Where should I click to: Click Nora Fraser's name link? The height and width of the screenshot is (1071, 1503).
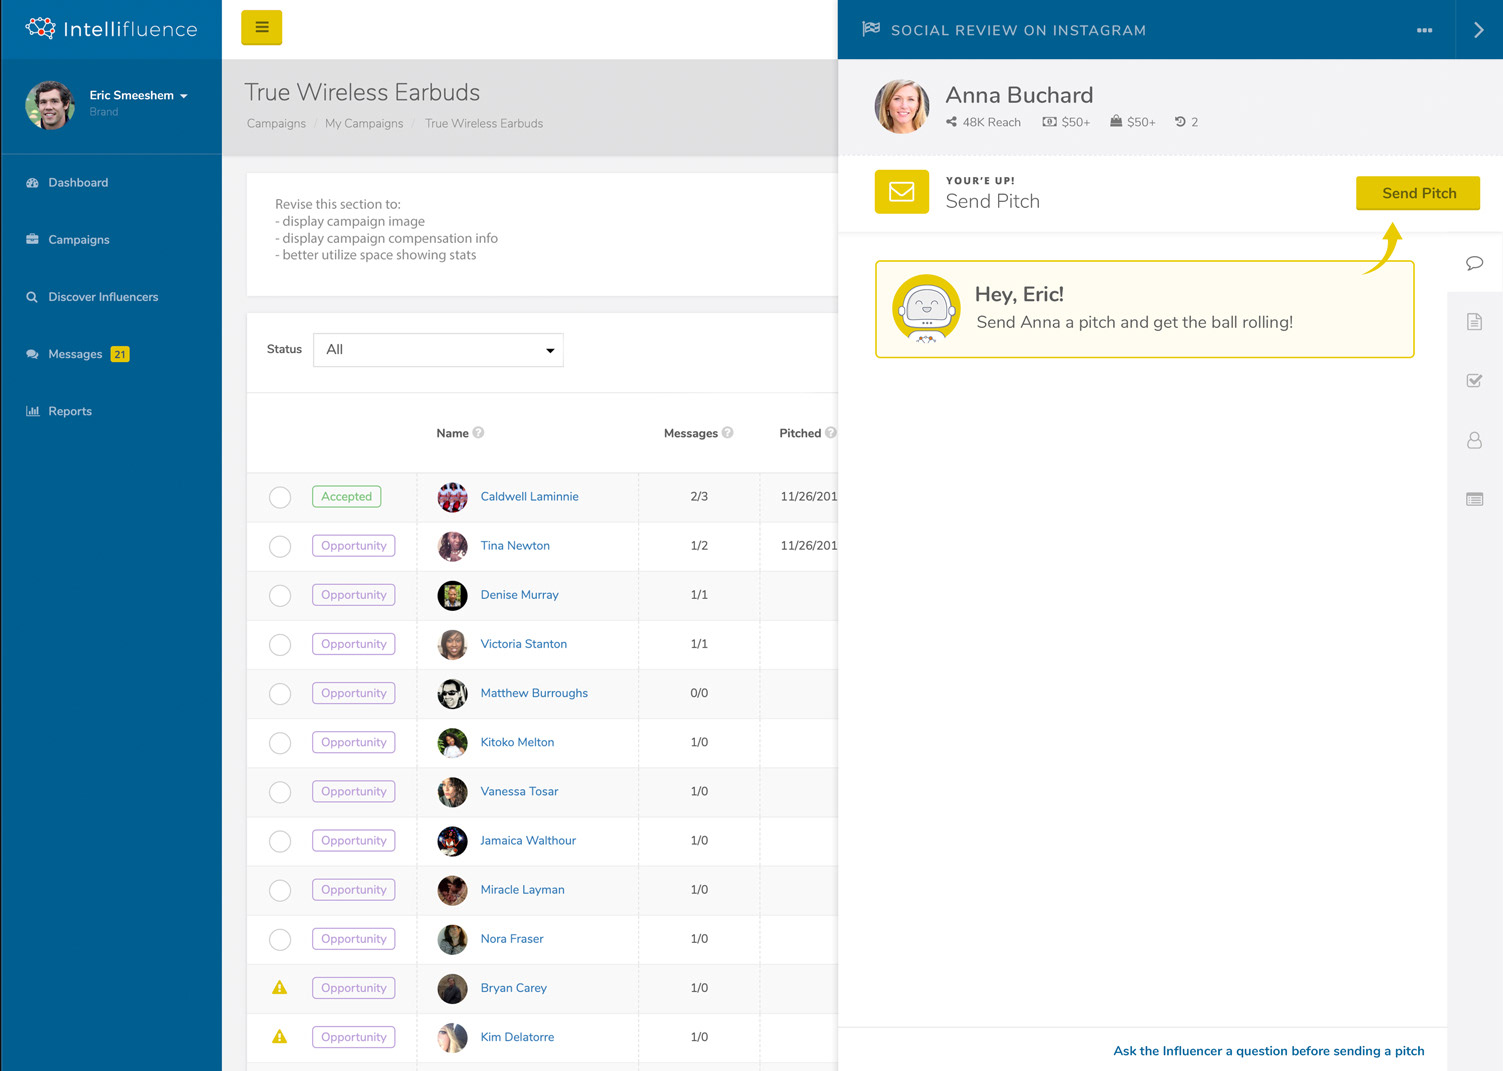pyautogui.click(x=512, y=939)
